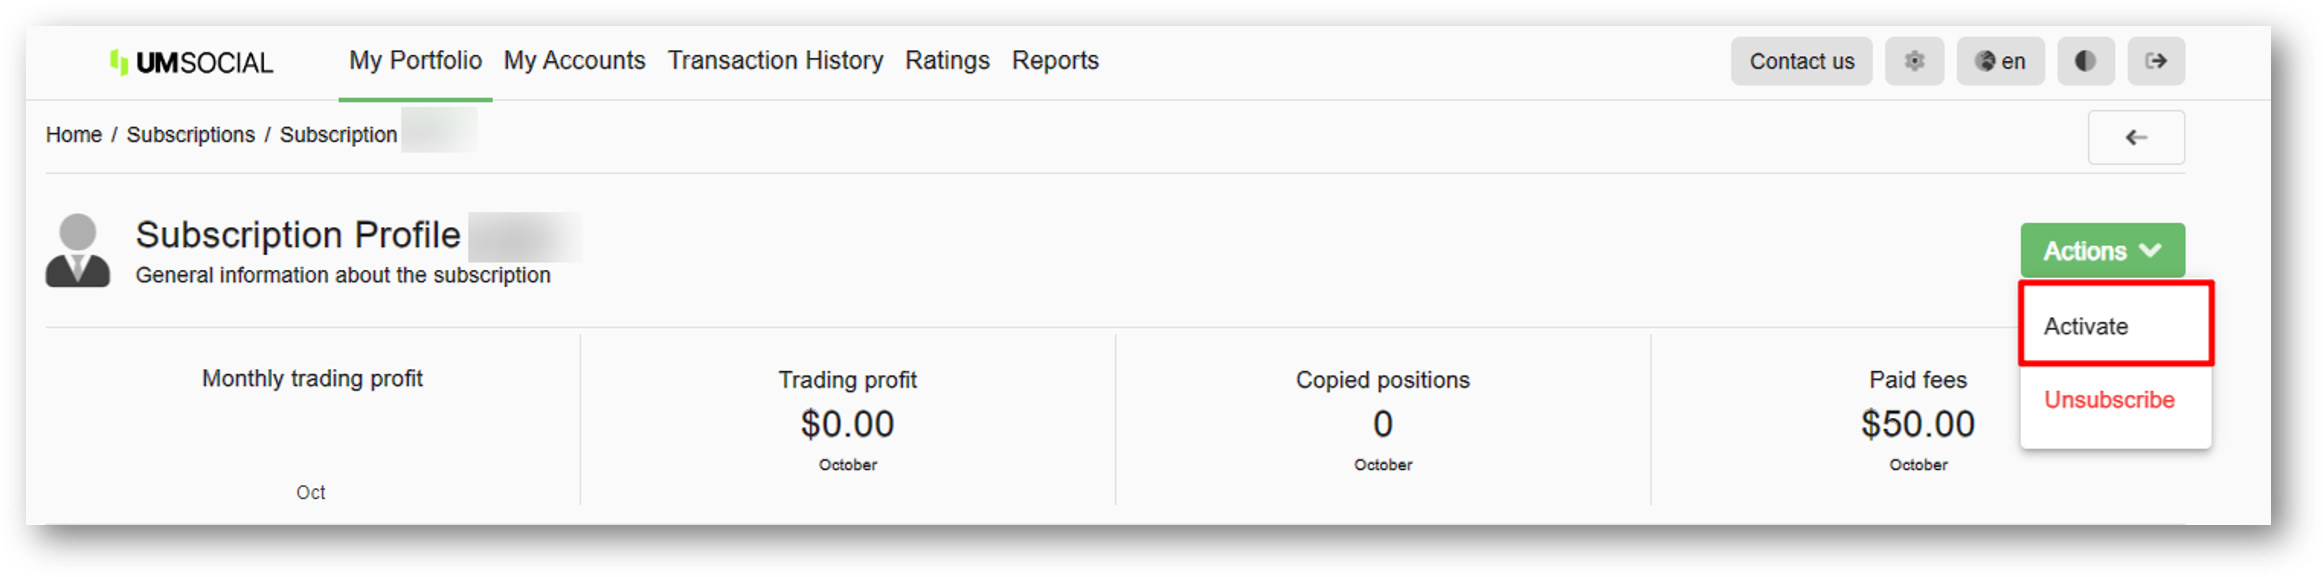Toggle dark mode contrast icon
The height and width of the screenshot is (577, 2323).
point(2085,61)
